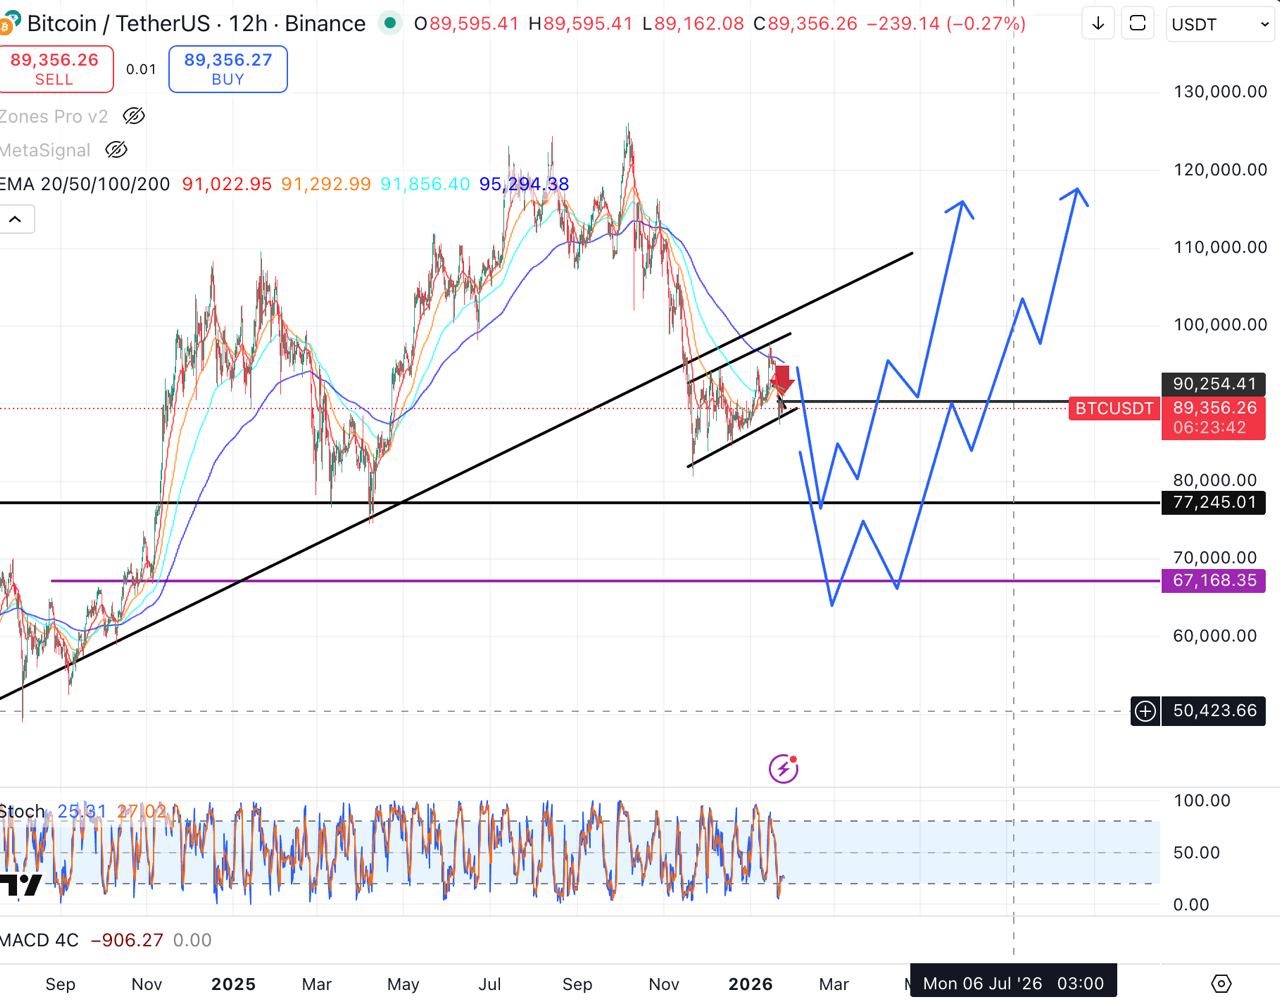Screen dimensions: 1280x1000
Task: Click the purple lightning bolt event icon
Action: click(783, 768)
